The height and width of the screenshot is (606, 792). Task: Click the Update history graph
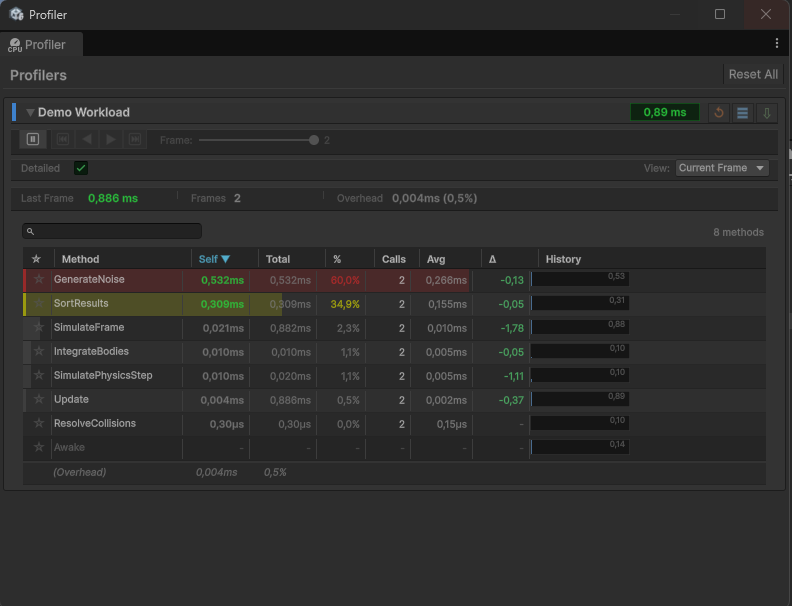click(x=580, y=399)
